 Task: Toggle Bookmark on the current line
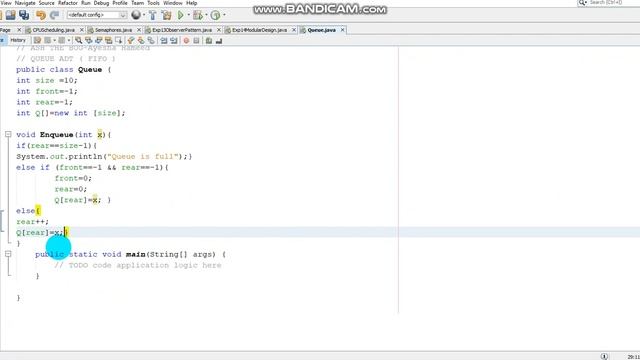[151, 40]
